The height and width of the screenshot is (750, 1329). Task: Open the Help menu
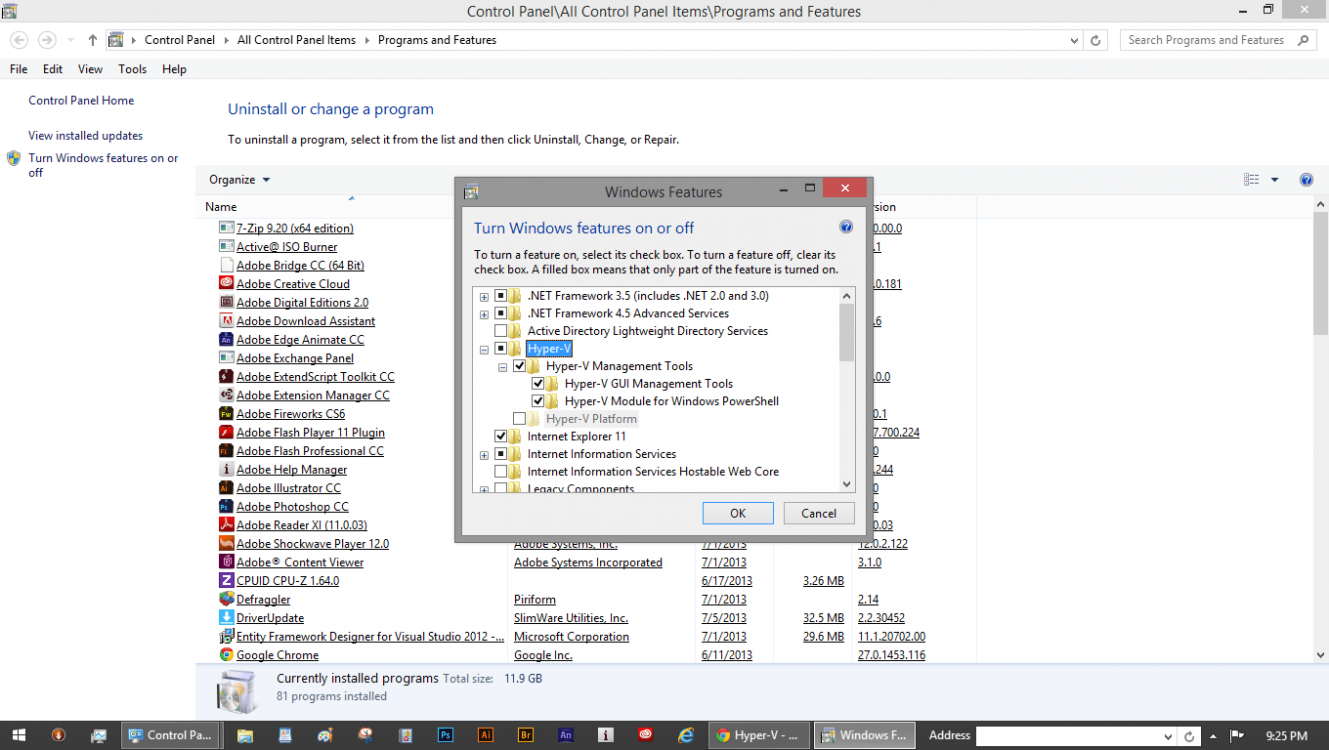(x=174, y=69)
